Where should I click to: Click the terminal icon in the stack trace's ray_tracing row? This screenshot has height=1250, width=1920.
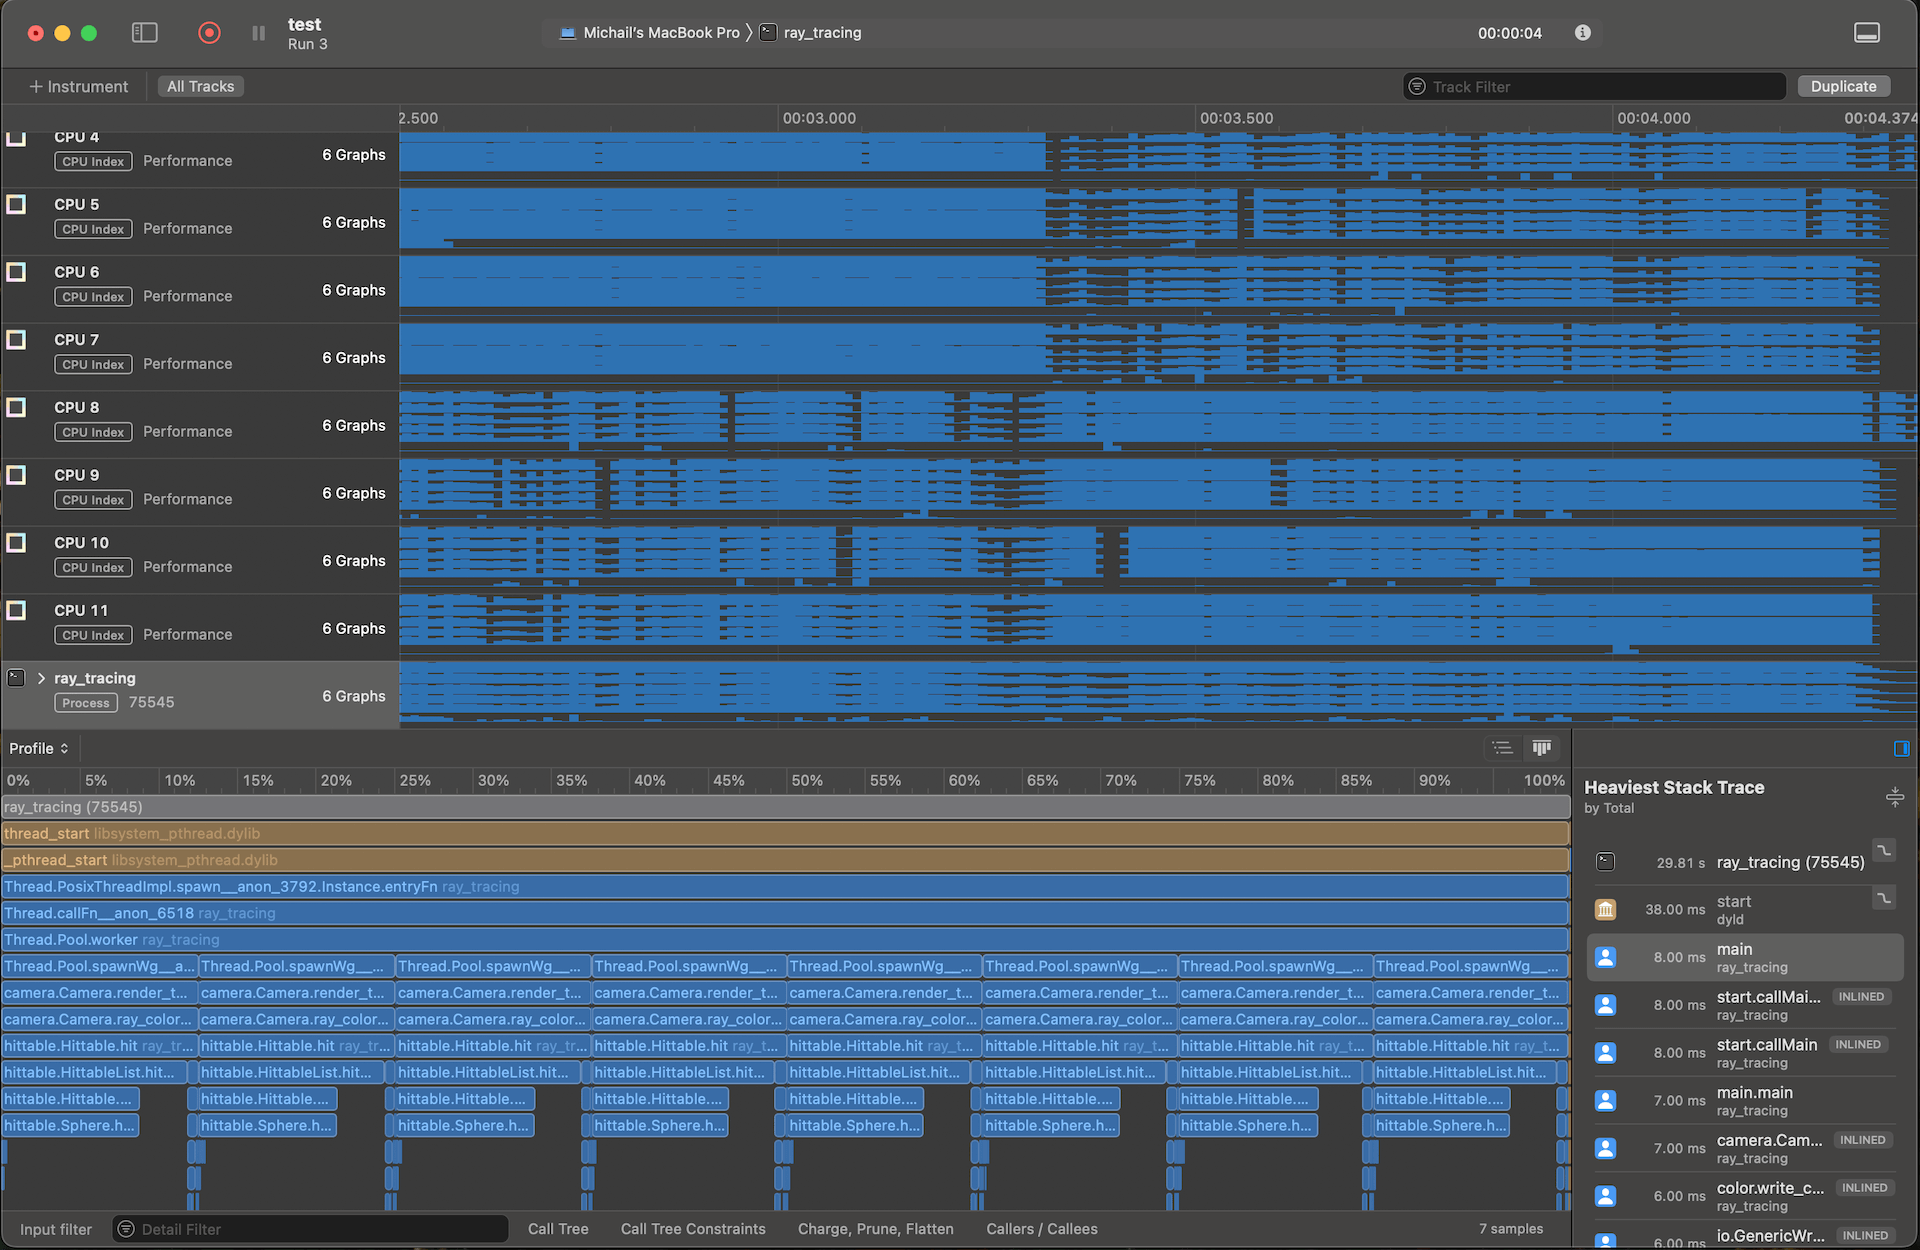click(x=1605, y=862)
